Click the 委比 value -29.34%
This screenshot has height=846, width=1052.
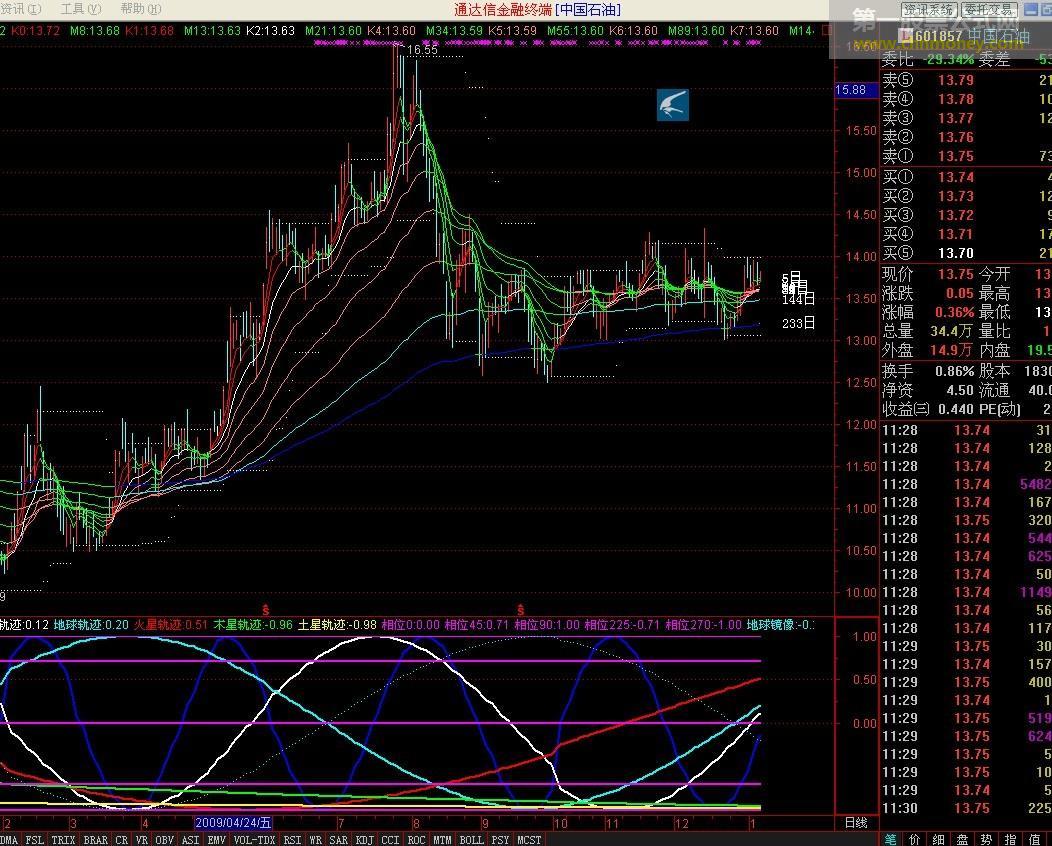tap(947, 59)
